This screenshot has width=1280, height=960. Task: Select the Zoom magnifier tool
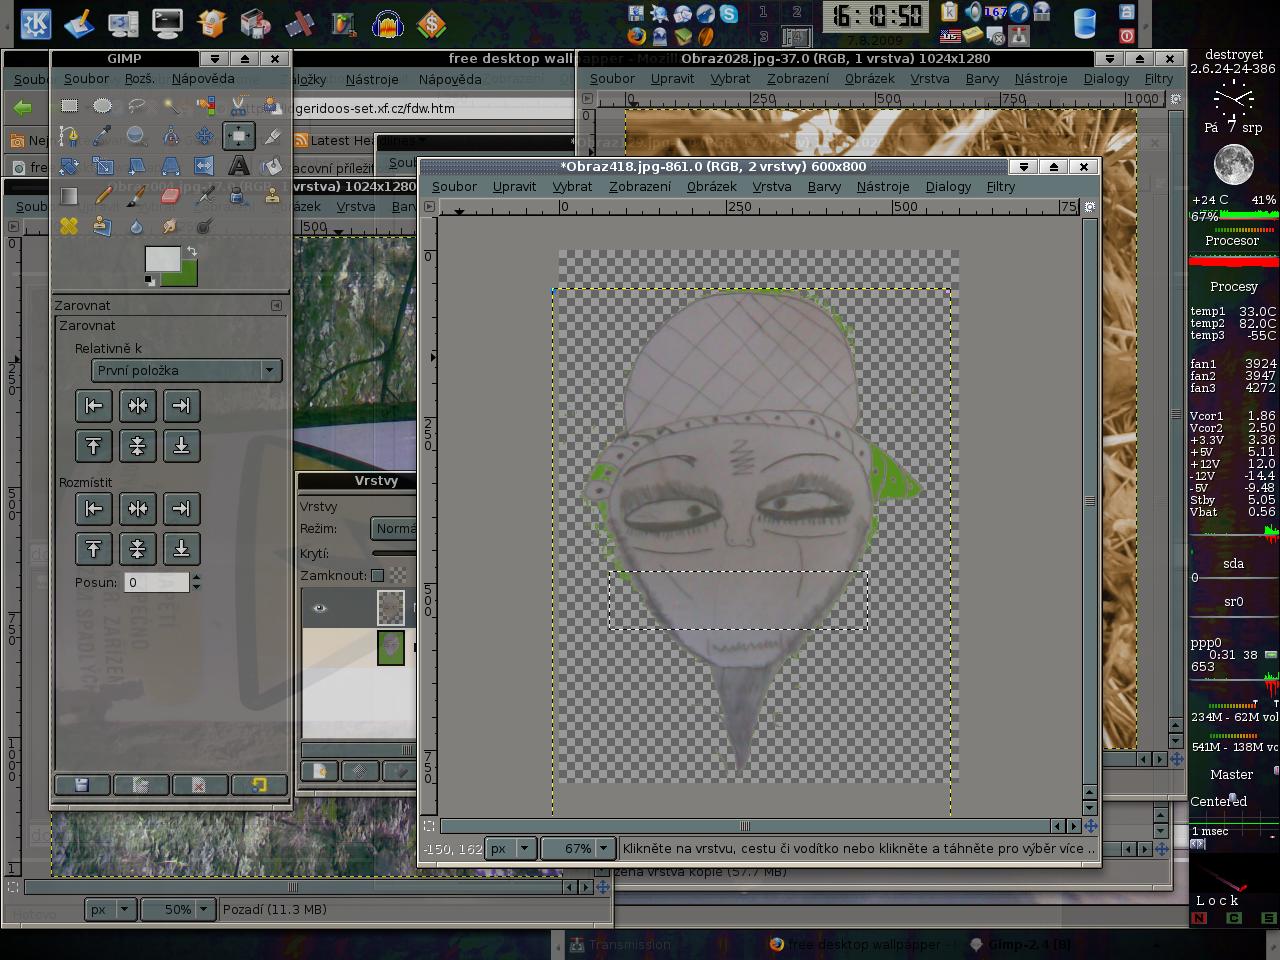coord(137,135)
